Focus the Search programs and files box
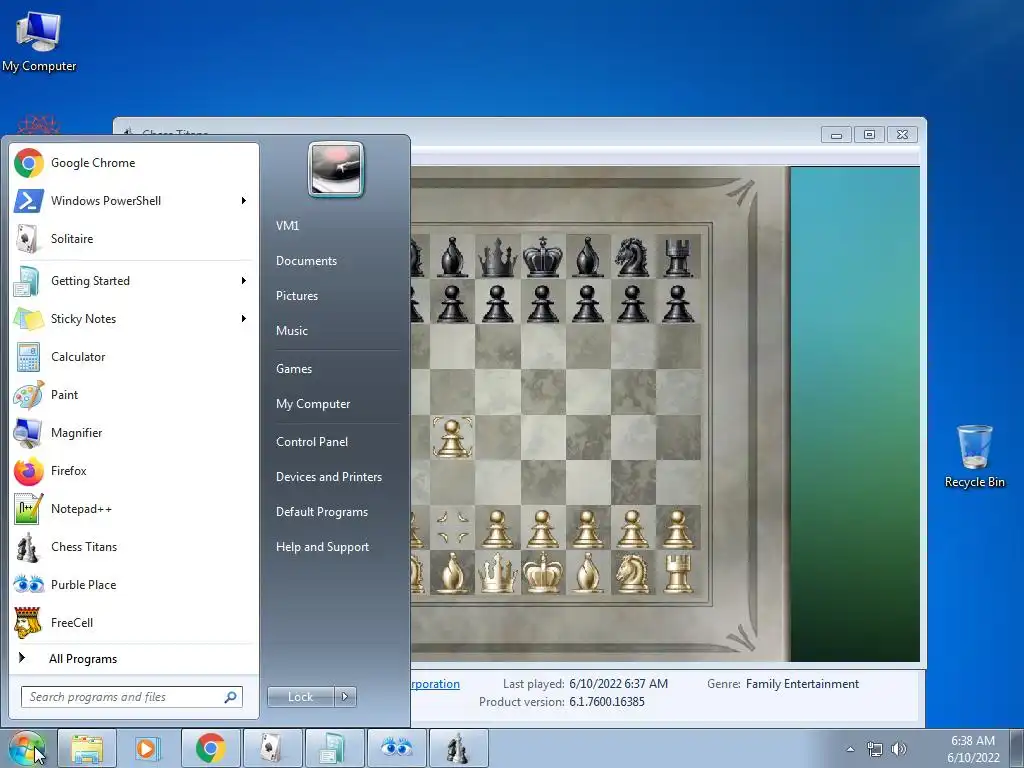This screenshot has width=1024, height=768. [x=131, y=697]
